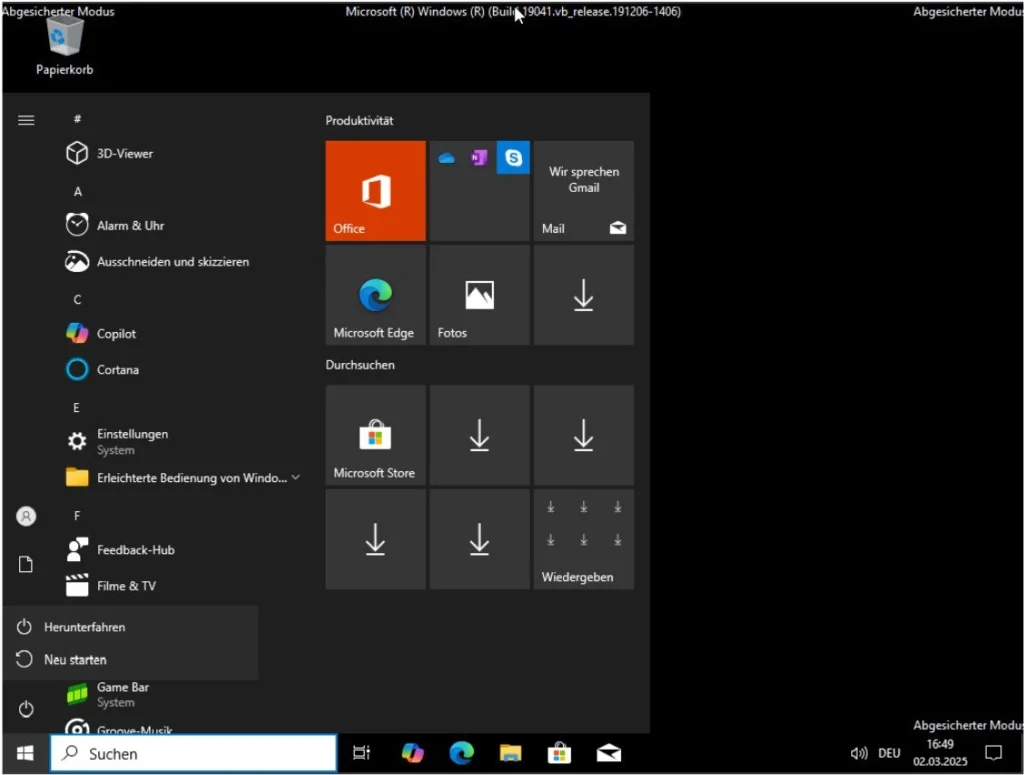Open the Mail tile
The width and height of the screenshot is (1024, 775).
click(584, 191)
